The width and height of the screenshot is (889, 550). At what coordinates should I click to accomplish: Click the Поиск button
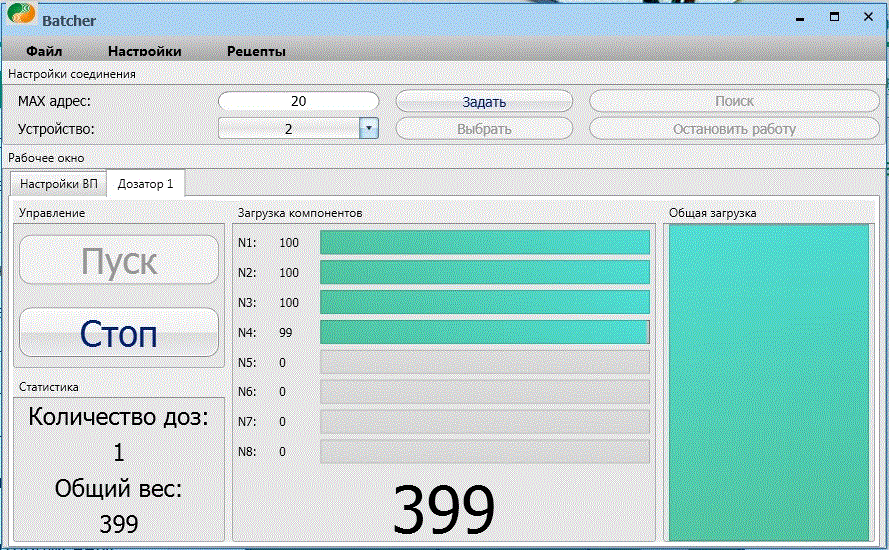[x=734, y=101]
